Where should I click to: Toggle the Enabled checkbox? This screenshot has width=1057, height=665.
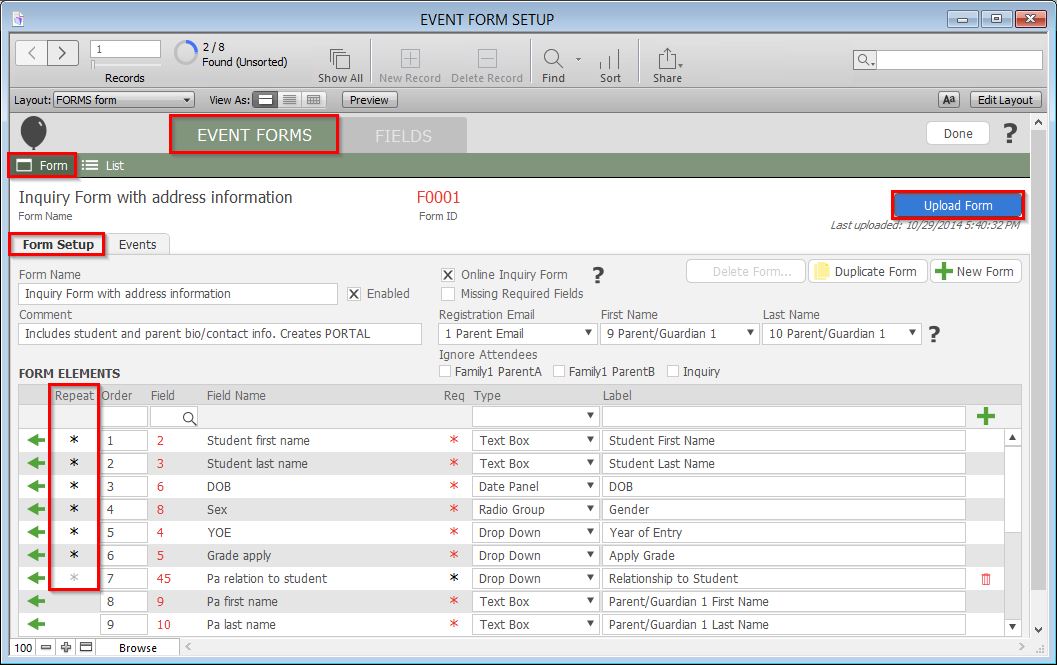point(354,294)
